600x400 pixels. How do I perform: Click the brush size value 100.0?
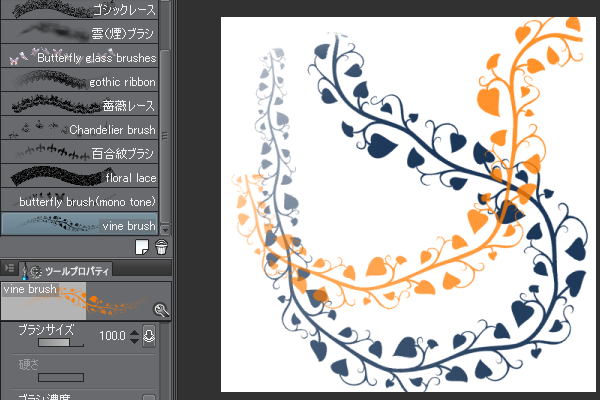(x=112, y=336)
